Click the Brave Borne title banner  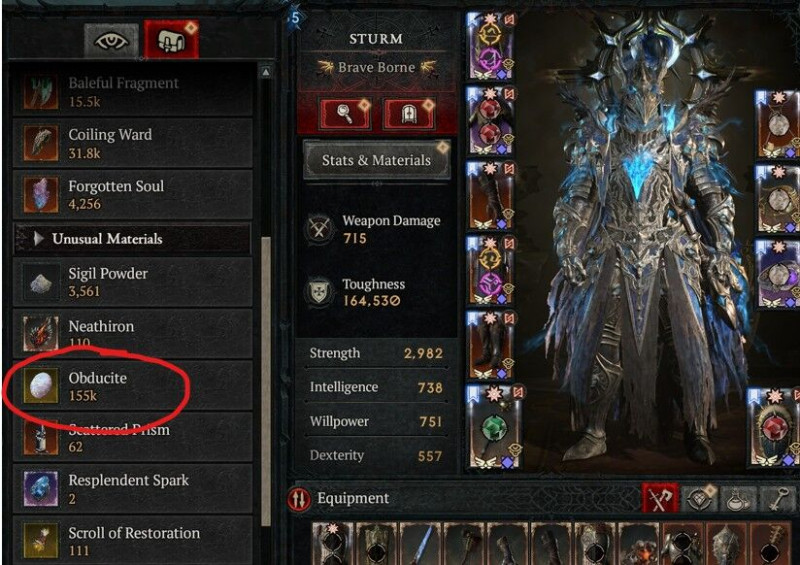(377, 67)
